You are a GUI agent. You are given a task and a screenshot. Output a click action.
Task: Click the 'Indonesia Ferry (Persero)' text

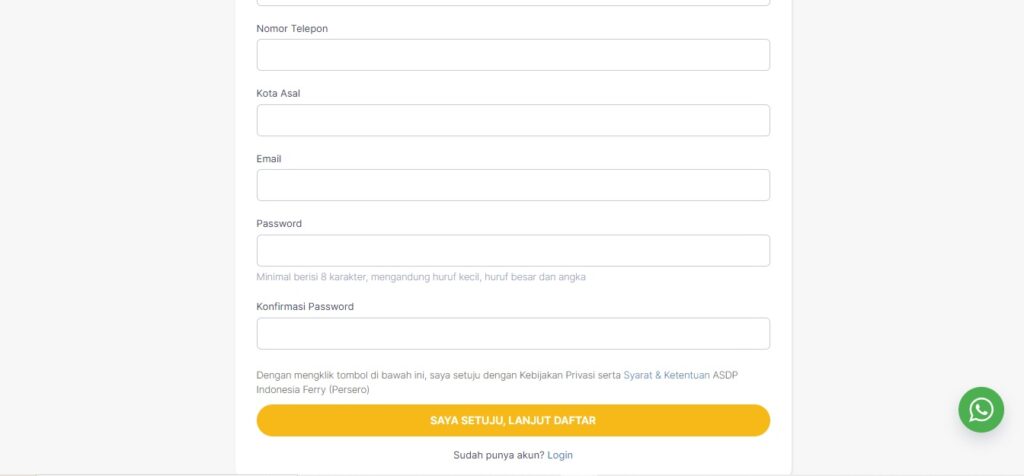point(313,390)
